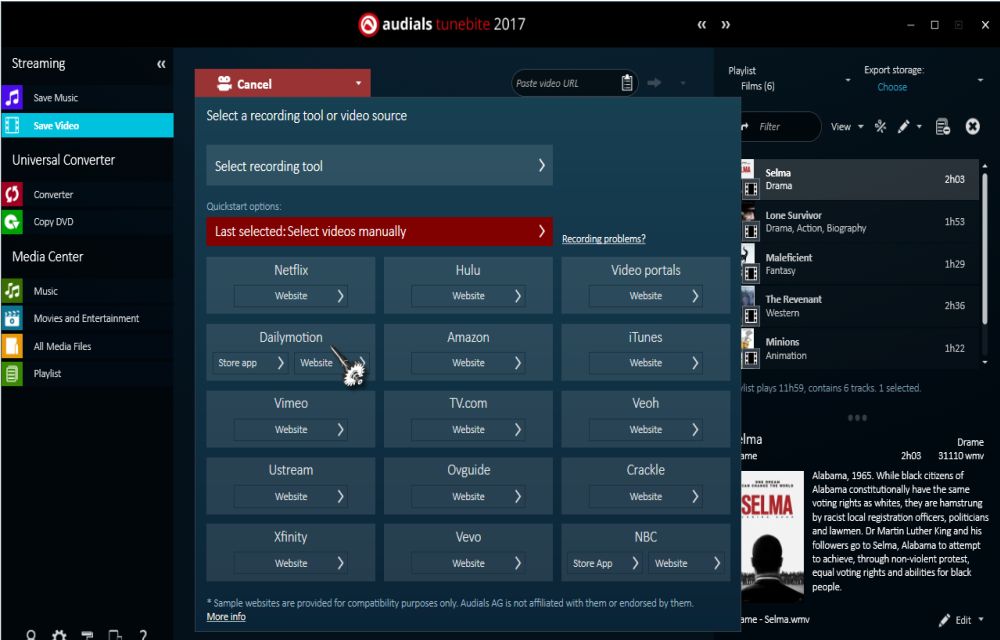Open the View dropdown in playlist toolbar
This screenshot has width=1000, height=640.
(x=847, y=127)
